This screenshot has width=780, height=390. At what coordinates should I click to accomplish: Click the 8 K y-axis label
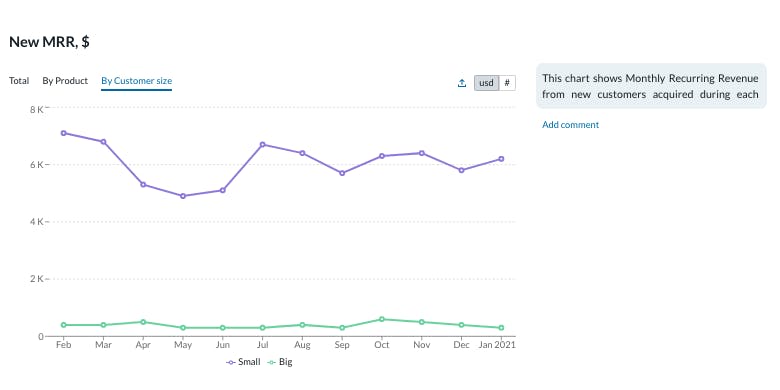point(37,109)
